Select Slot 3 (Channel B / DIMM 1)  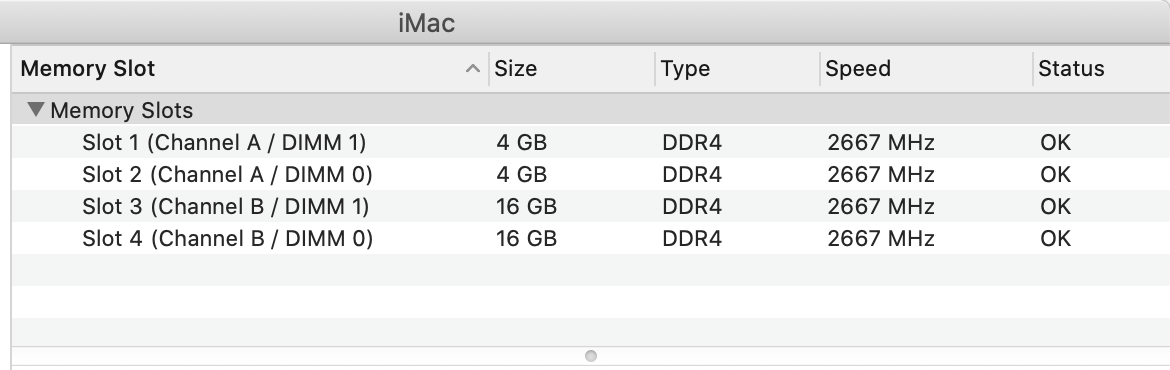tap(591, 206)
